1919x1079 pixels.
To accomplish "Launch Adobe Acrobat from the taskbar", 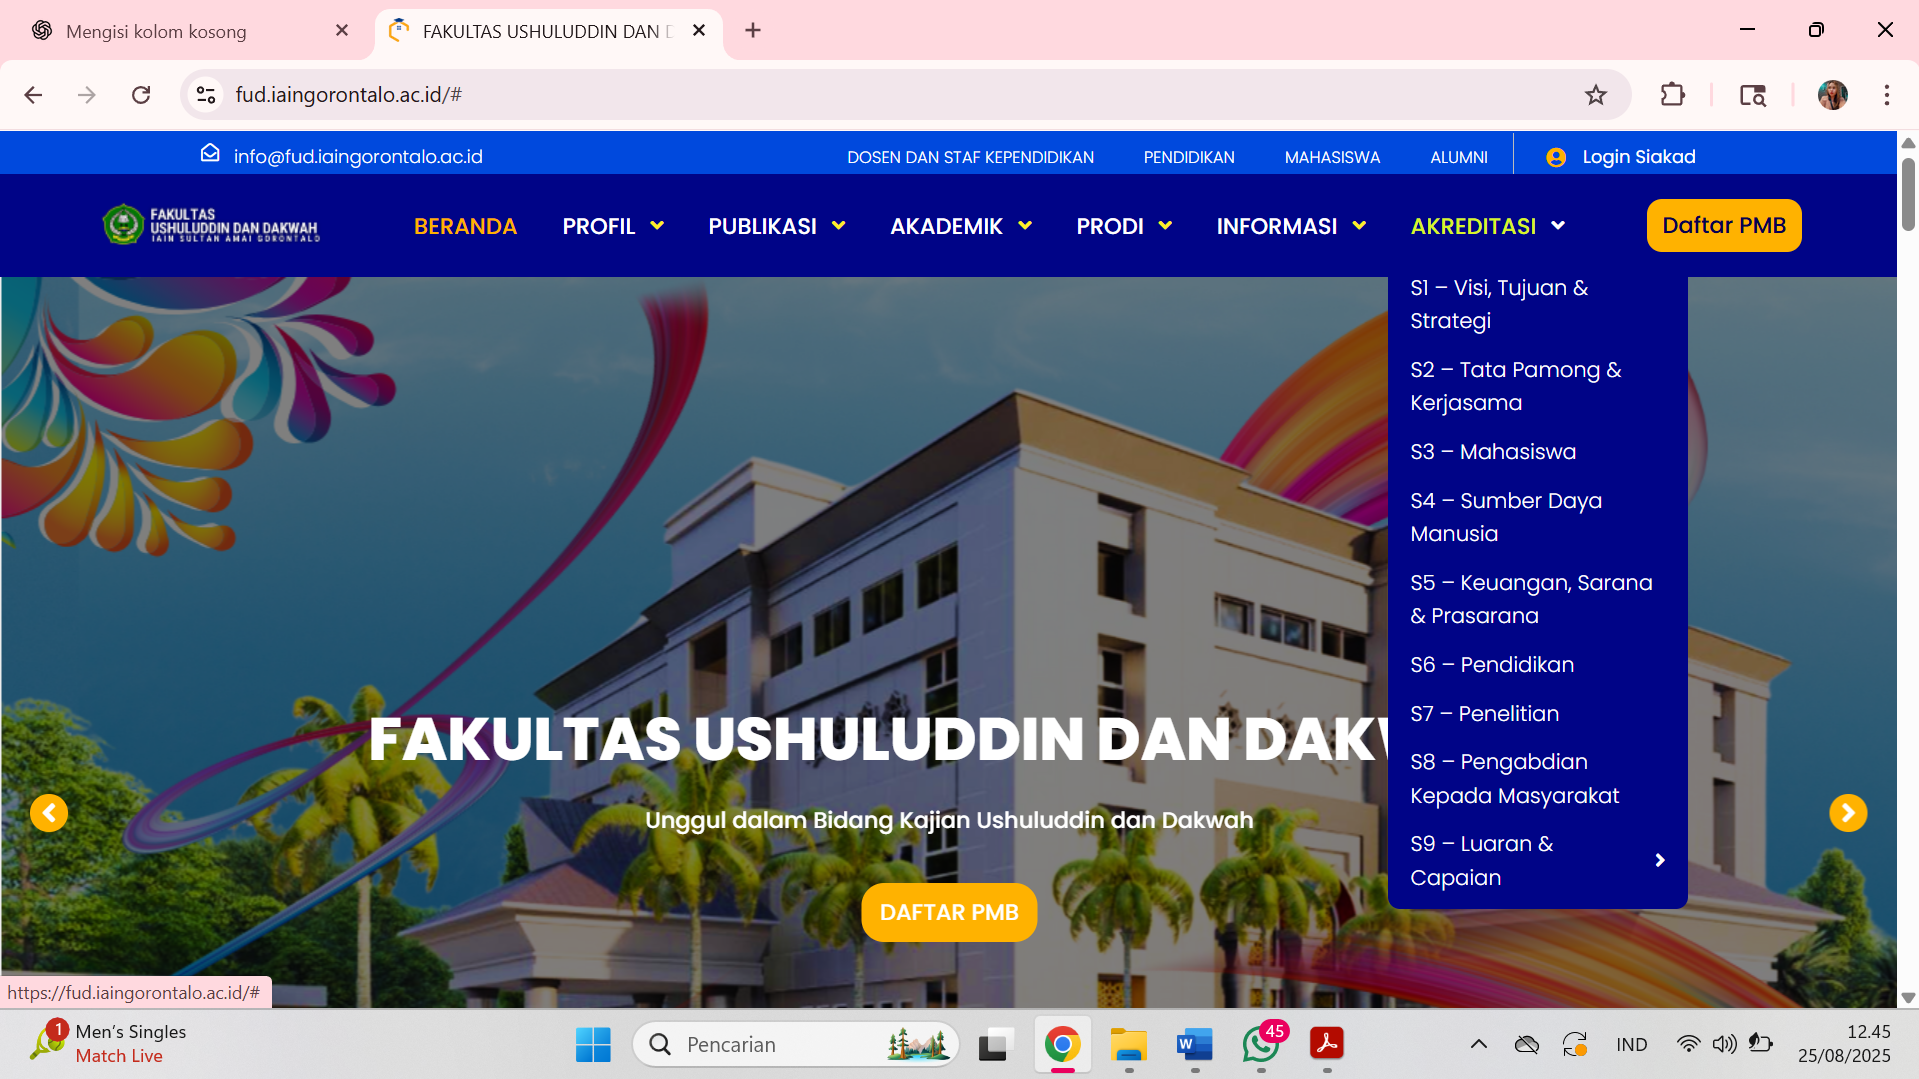I will click(1325, 1044).
